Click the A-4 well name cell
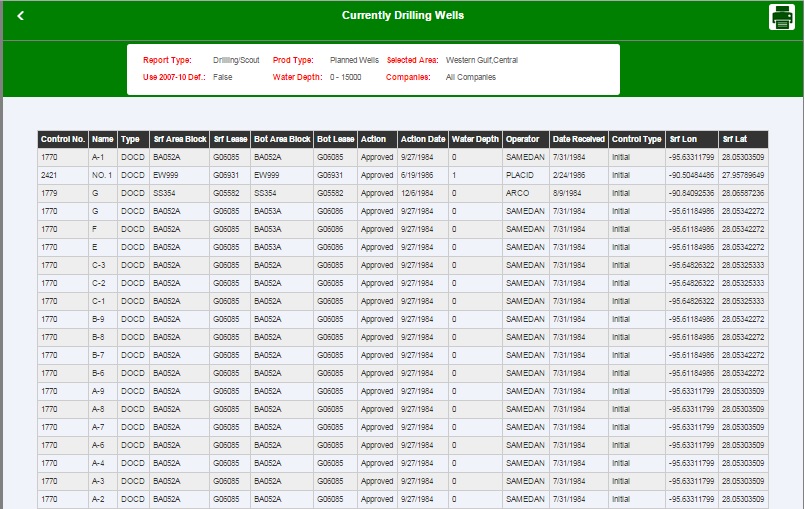This screenshot has height=509, width=805. [103, 463]
